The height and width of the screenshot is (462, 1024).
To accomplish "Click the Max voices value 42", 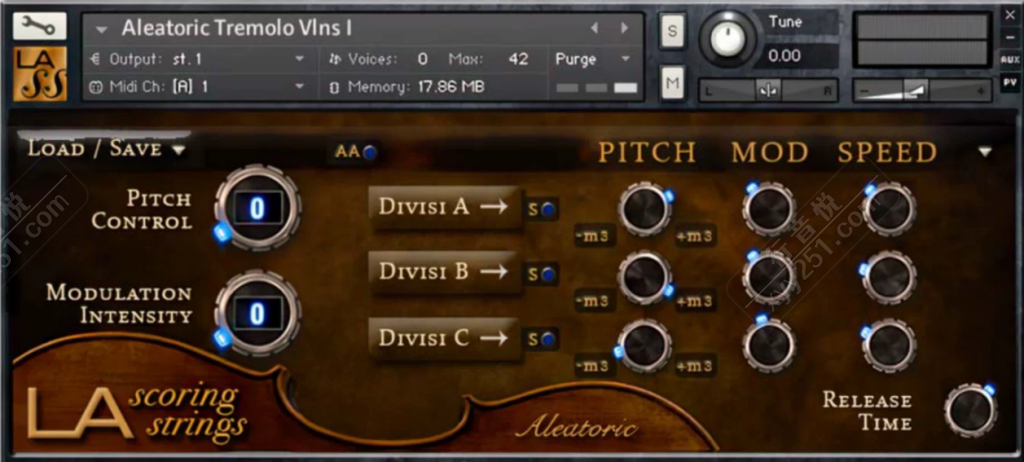I will pos(518,59).
